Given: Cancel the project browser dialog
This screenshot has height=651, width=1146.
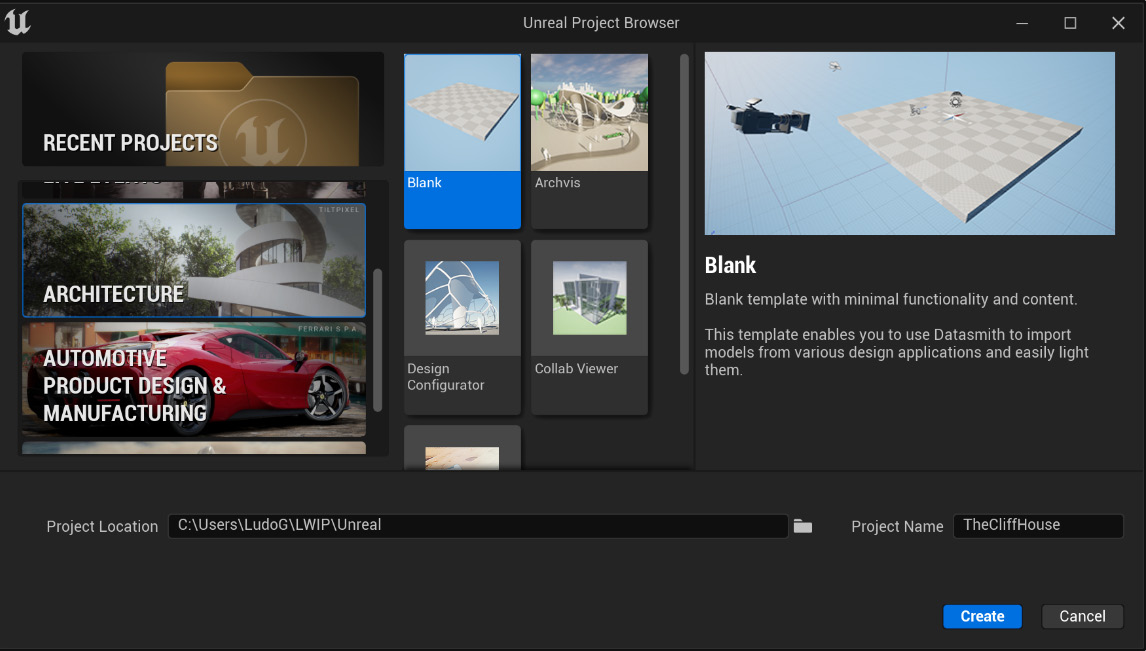Looking at the screenshot, I should [x=1082, y=617].
